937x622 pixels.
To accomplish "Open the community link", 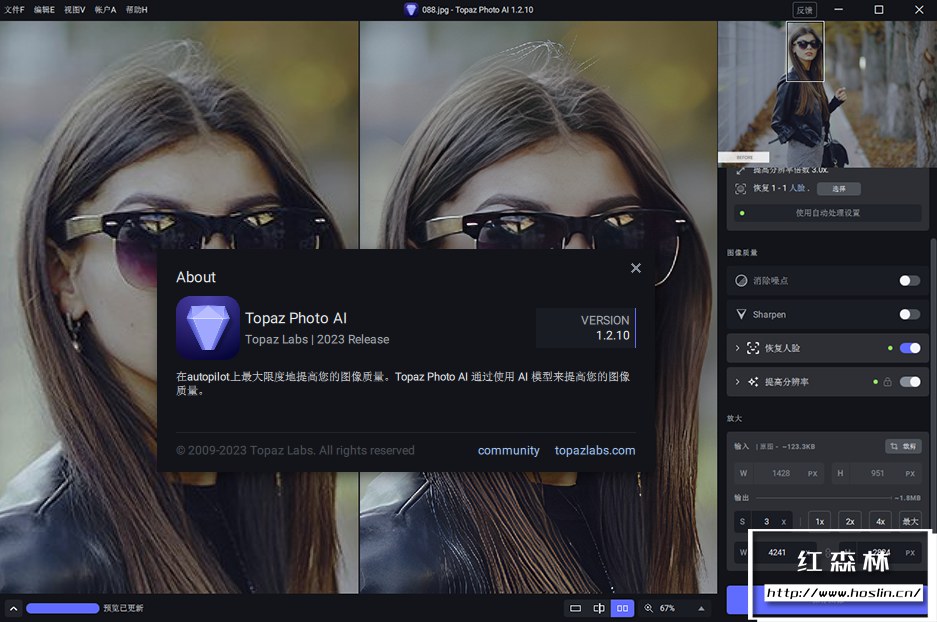I will [509, 451].
